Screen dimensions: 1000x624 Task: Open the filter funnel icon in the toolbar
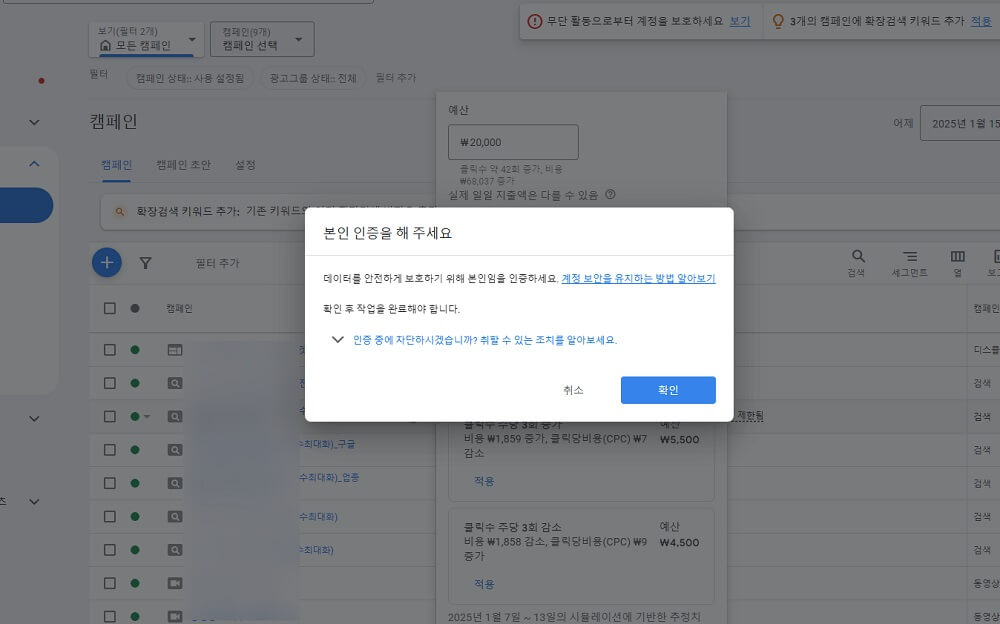point(146,262)
